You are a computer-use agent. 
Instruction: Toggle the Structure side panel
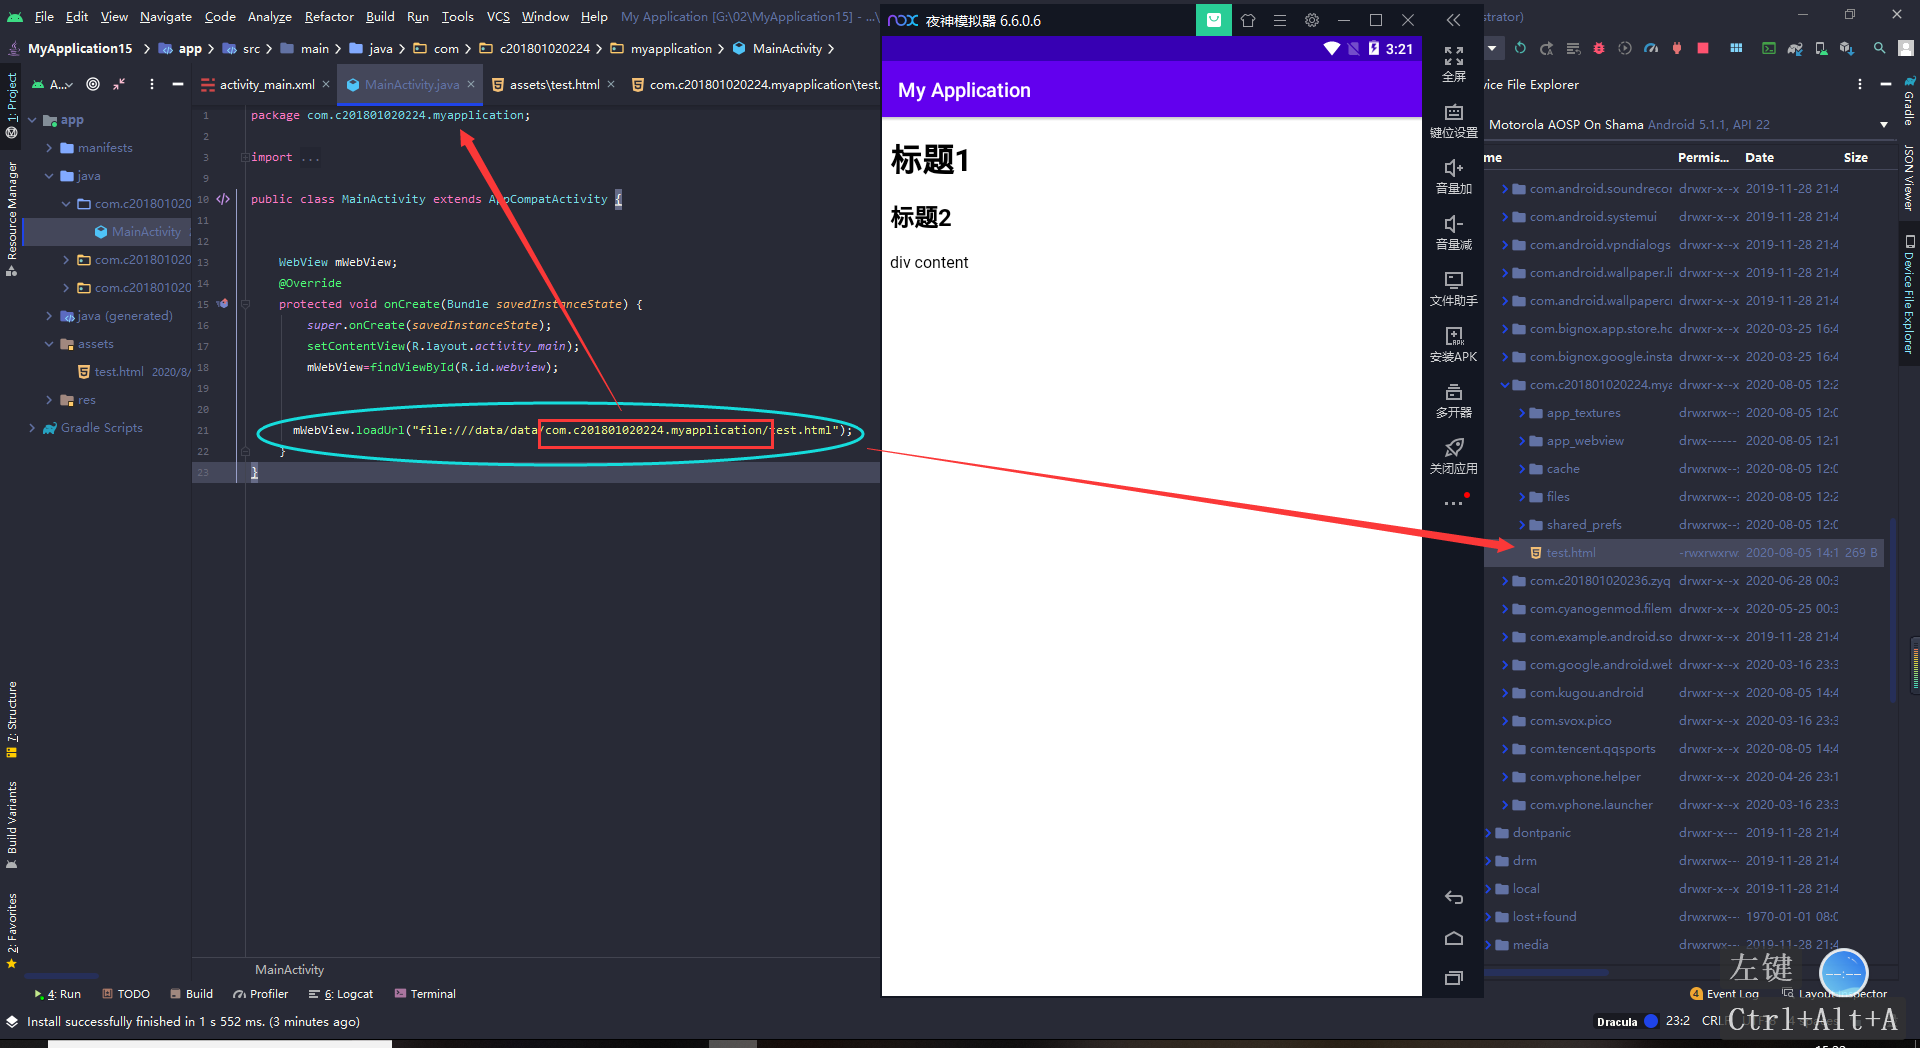[x=12, y=720]
